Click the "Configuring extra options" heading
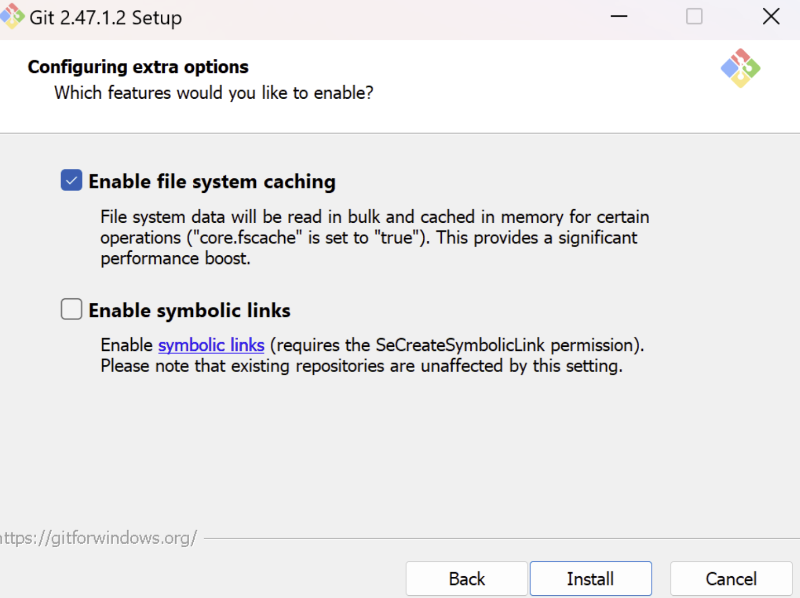Viewport: 800px width, 598px height. [138, 67]
